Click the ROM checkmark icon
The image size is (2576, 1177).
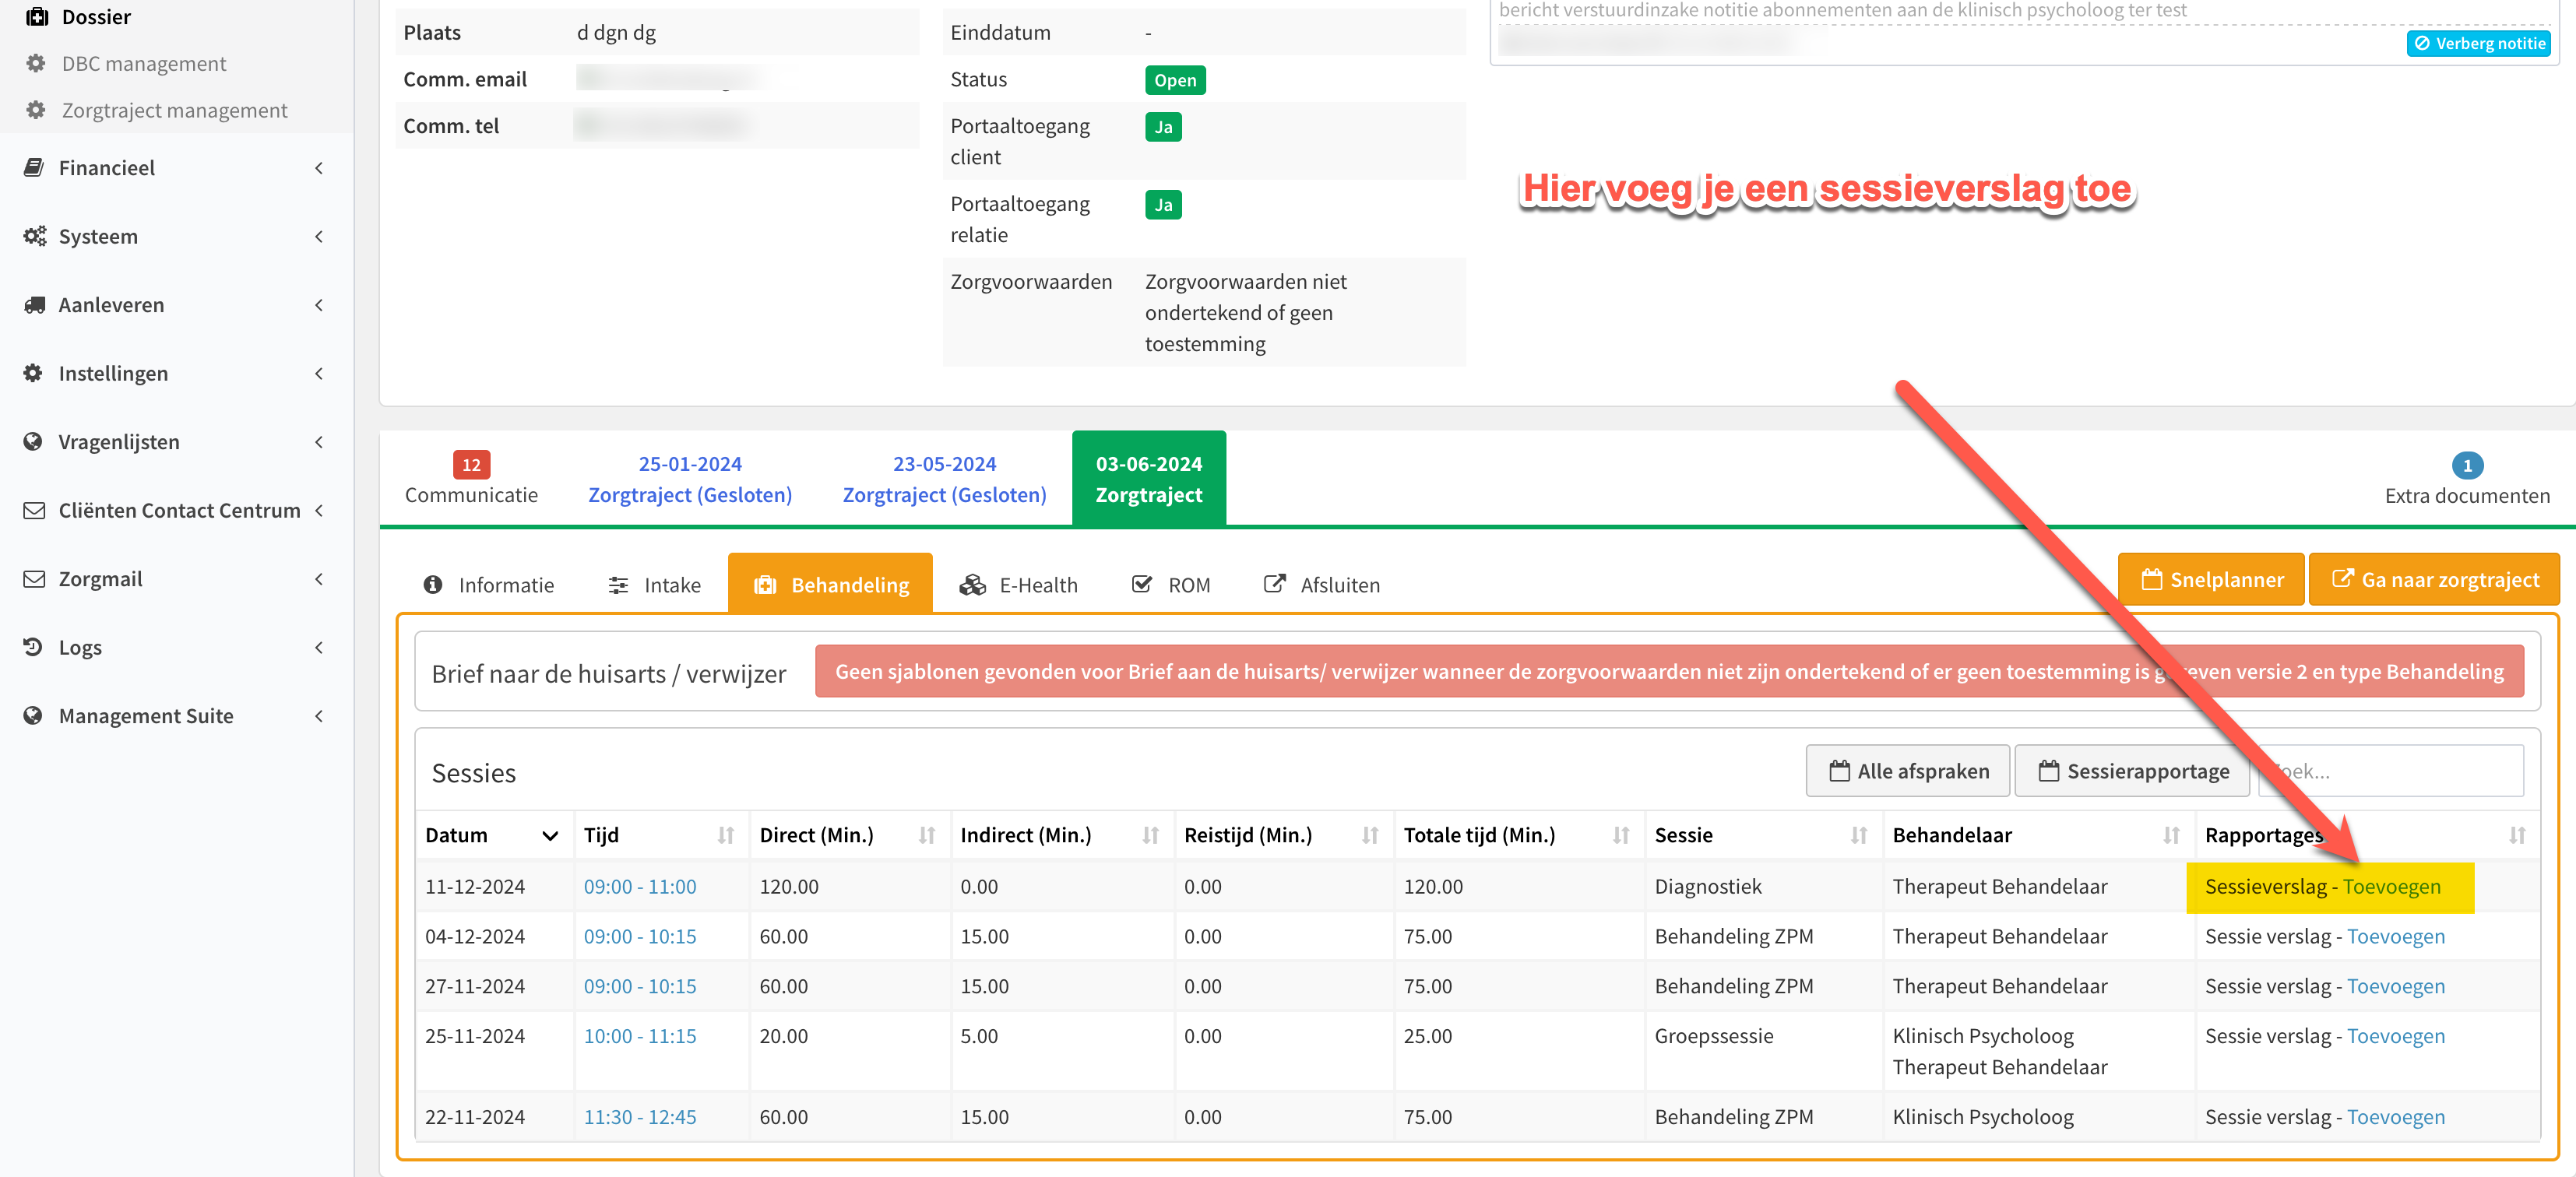point(1142,584)
